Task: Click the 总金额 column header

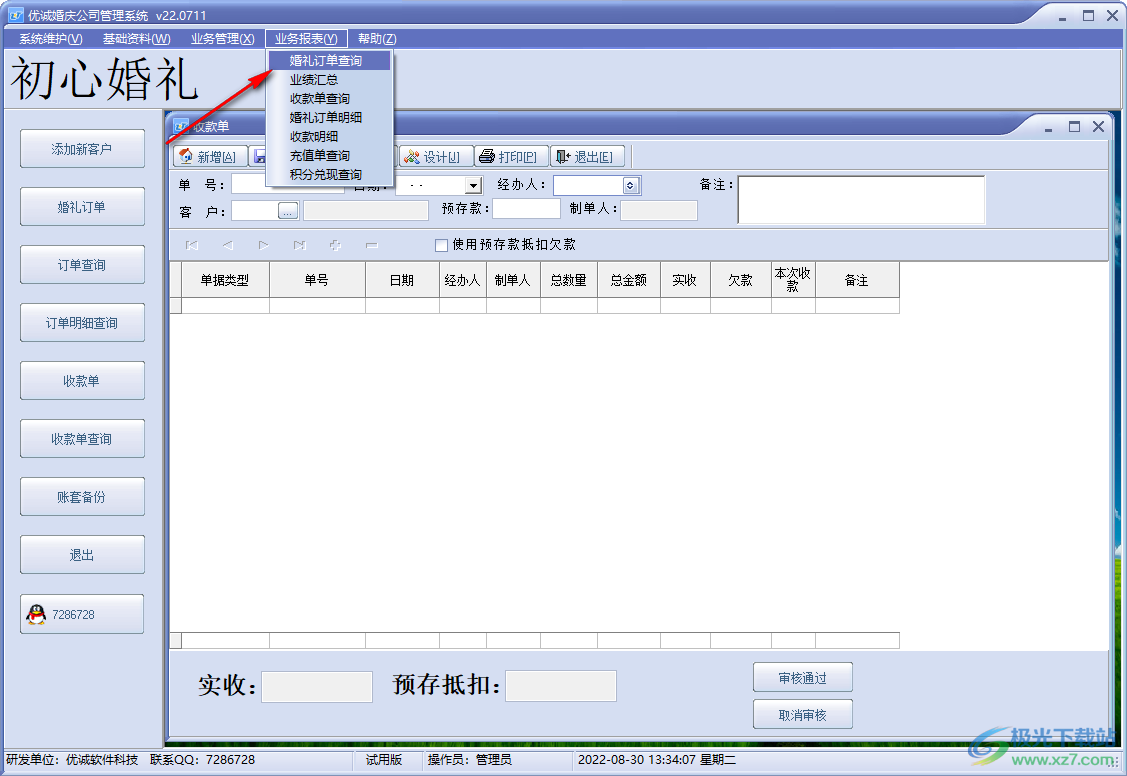Action: pyautogui.click(x=629, y=280)
